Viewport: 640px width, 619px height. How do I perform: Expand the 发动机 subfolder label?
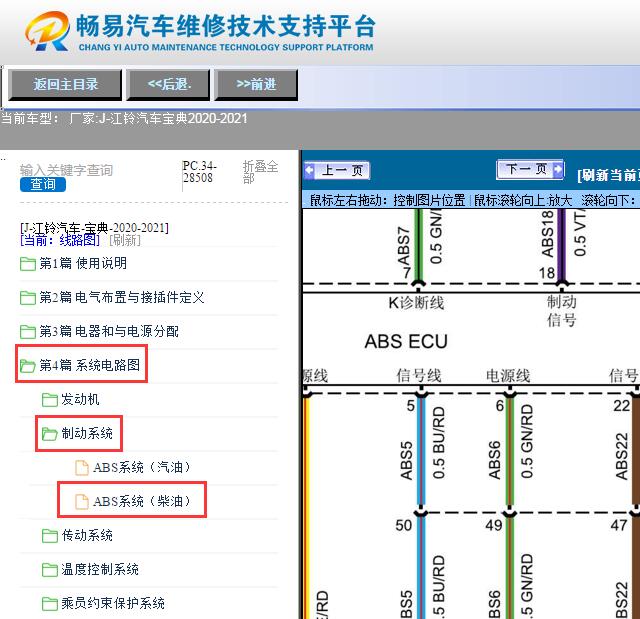pyautogui.click(x=80, y=399)
